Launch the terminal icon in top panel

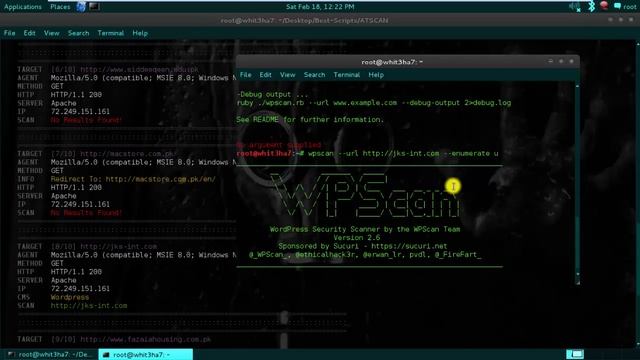click(x=94, y=7)
